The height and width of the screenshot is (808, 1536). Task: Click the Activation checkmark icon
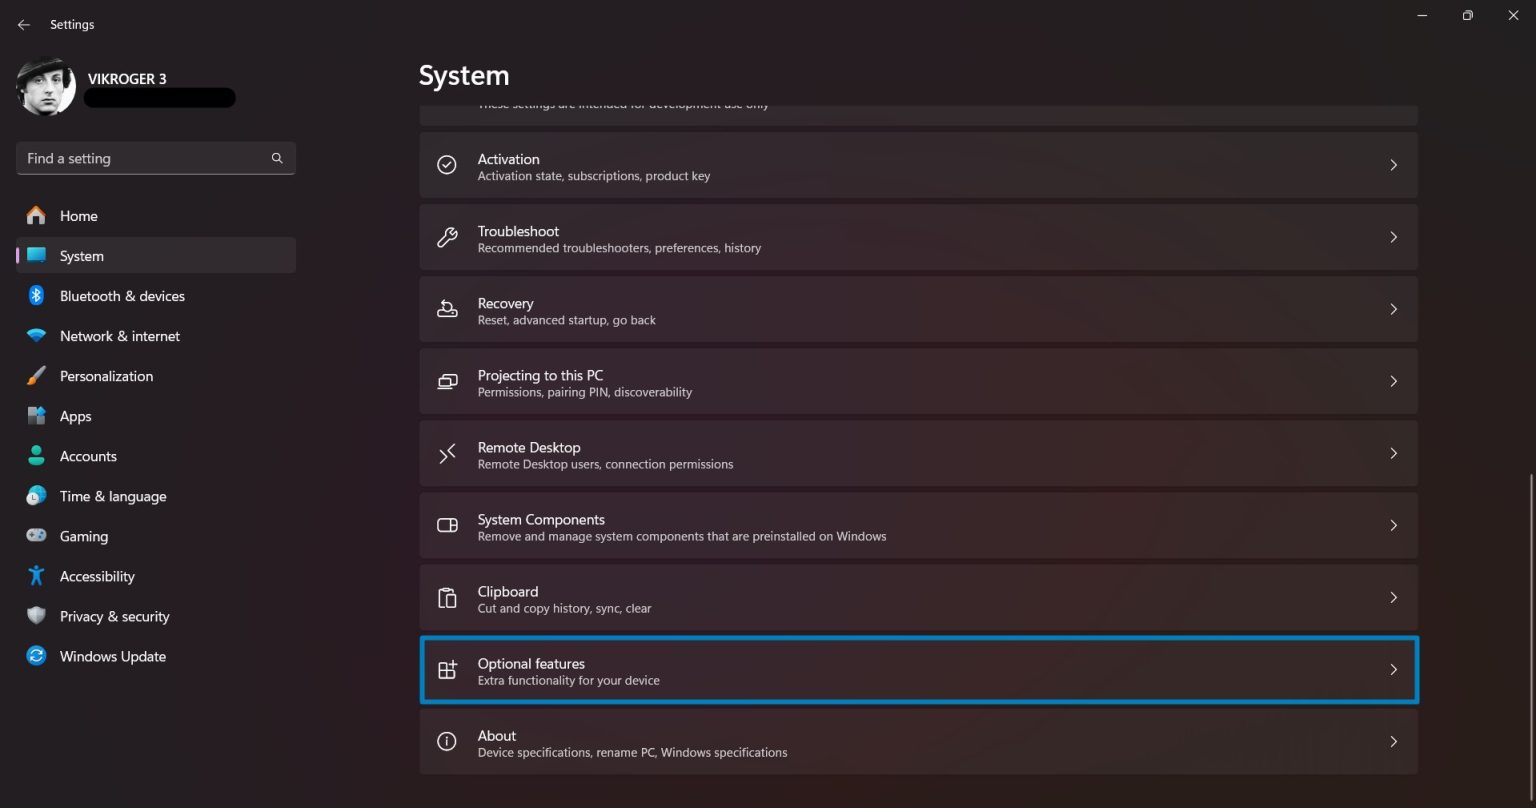pyautogui.click(x=446, y=164)
